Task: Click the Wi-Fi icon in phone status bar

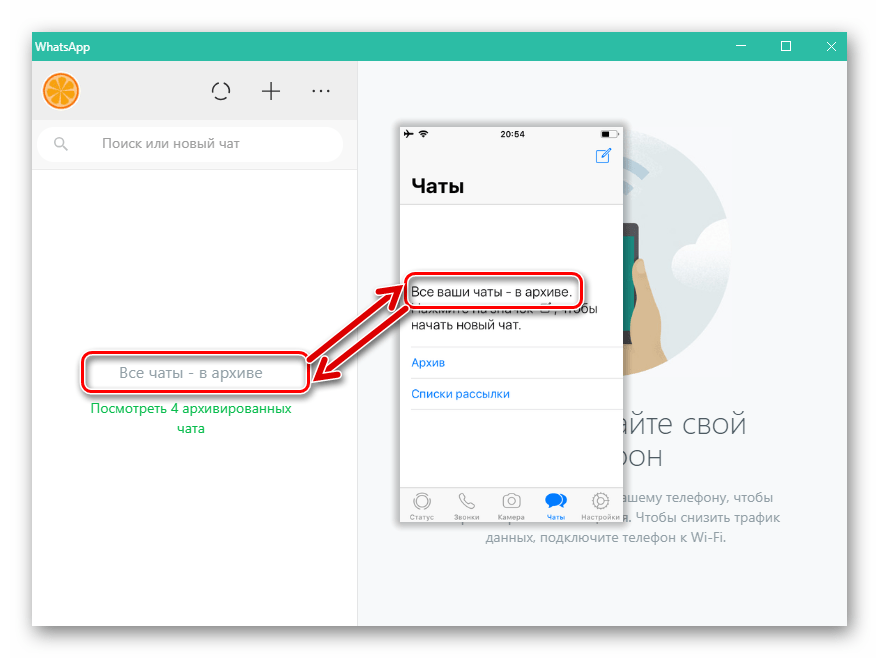Action: coord(423,133)
